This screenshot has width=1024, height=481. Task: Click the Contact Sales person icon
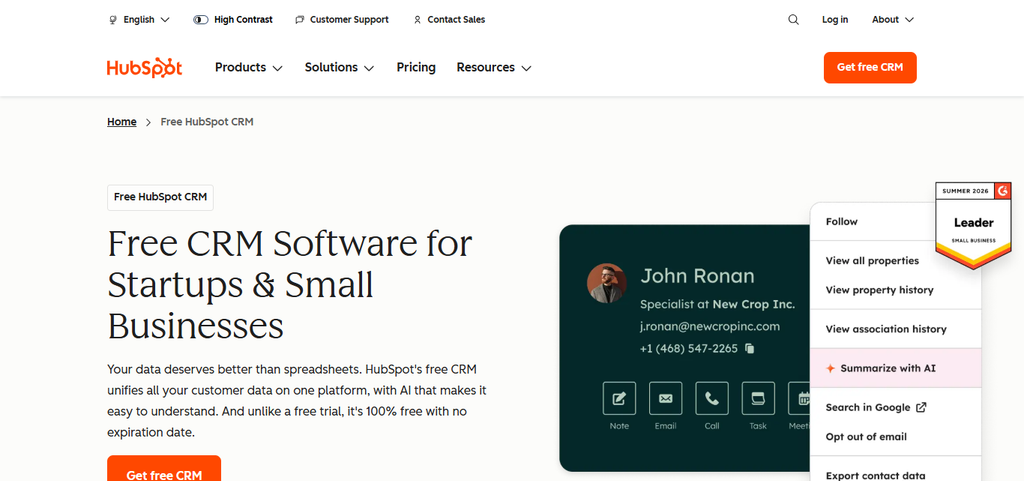click(x=417, y=20)
